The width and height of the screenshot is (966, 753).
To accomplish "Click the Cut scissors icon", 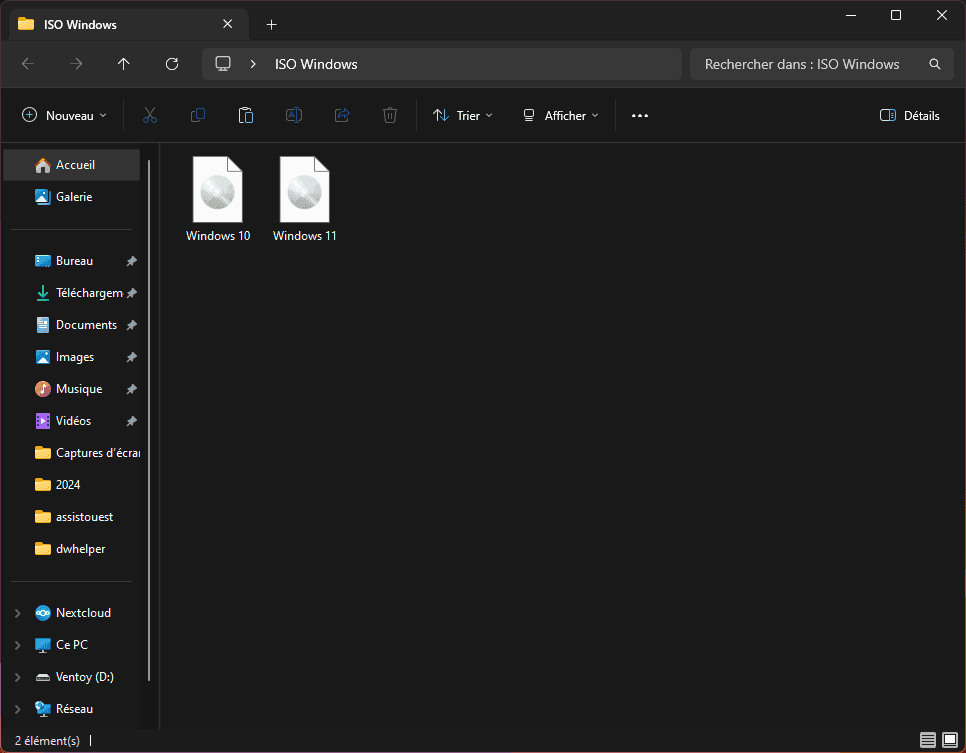I will tap(150, 115).
